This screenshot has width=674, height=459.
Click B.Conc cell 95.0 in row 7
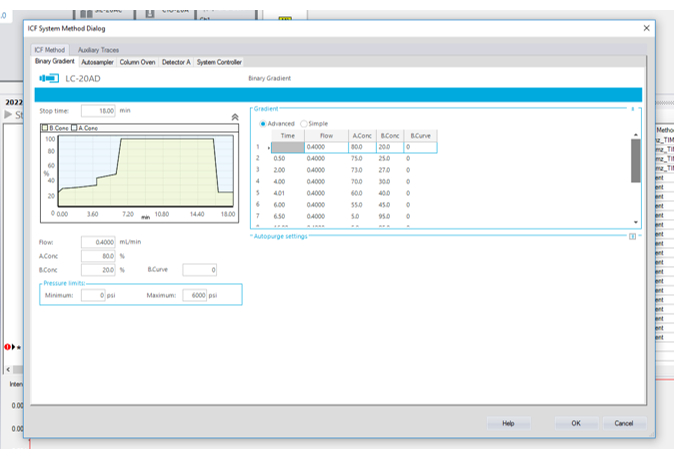[x=390, y=217]
